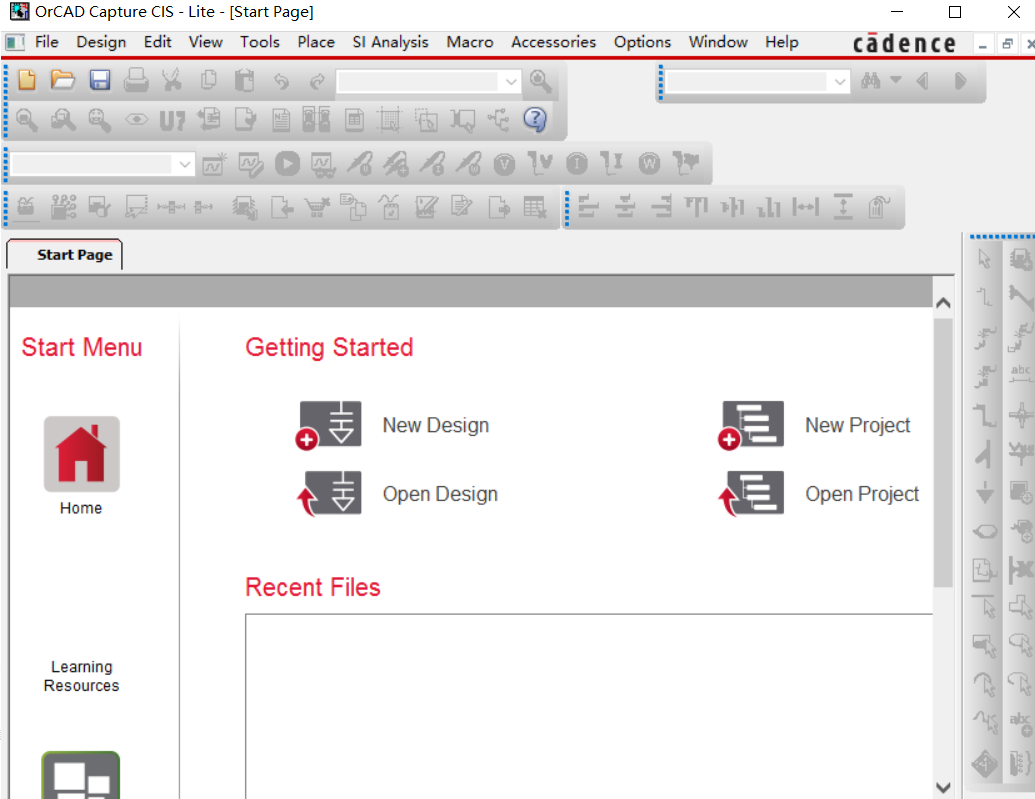The image size is (1035, 799).
Task: Click the Distribute Horizontally toolbar icon
Action: pos(805,207)
